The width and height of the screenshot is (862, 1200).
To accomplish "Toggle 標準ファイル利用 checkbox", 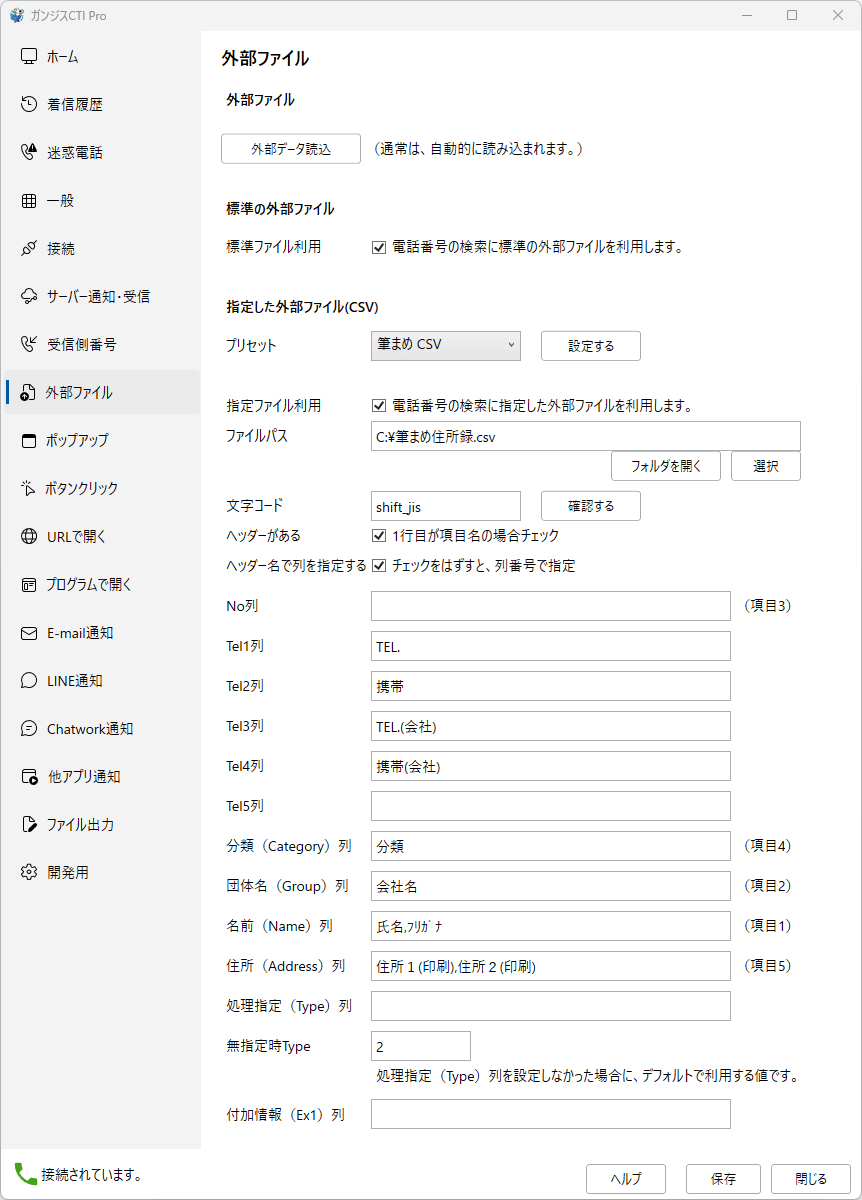I will coord(379,247).
